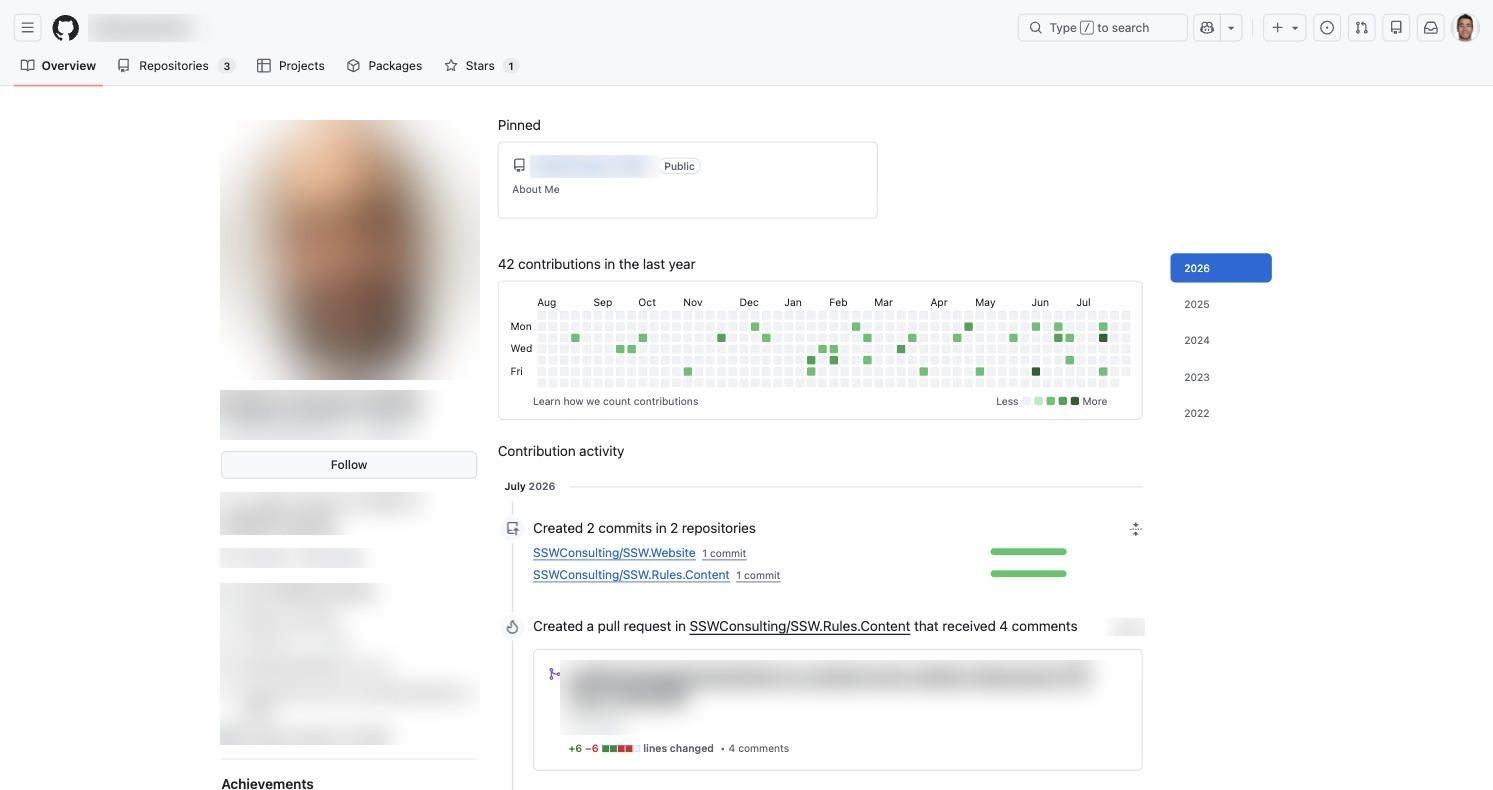
Task: Click the commits activity timeline icon
Action: [512, 528]
